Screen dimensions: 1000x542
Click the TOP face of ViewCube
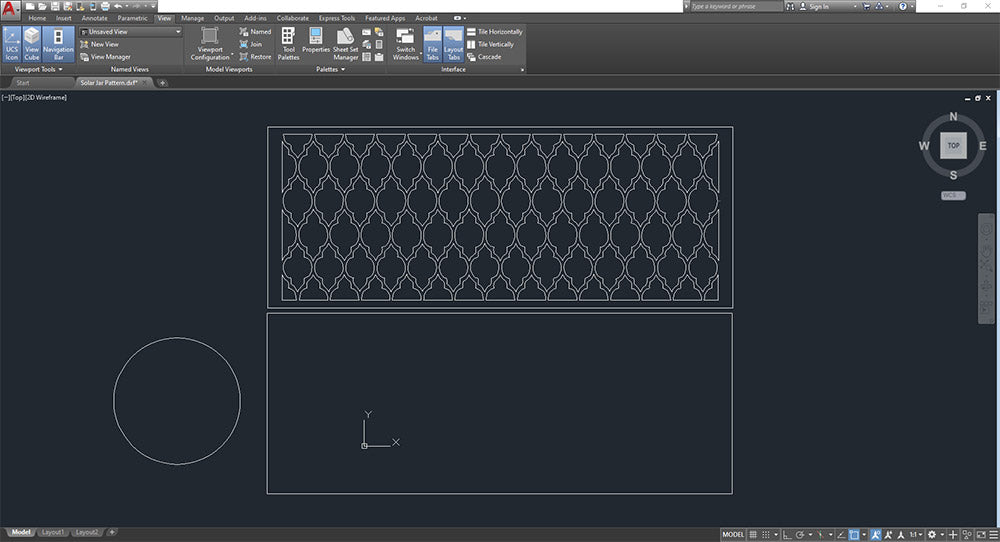(953, 146)
